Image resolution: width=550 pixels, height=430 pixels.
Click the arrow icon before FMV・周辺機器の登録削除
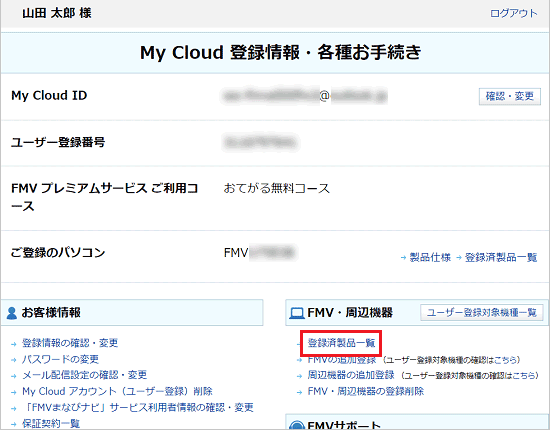point(299,392)
